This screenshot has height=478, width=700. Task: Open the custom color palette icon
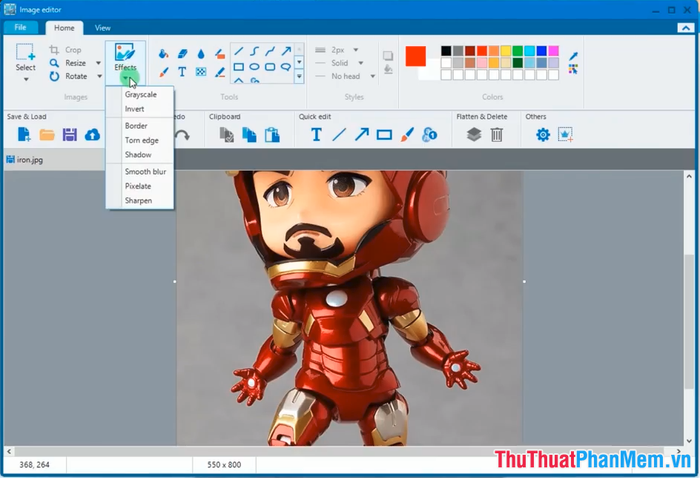click(x=573, y=69)
